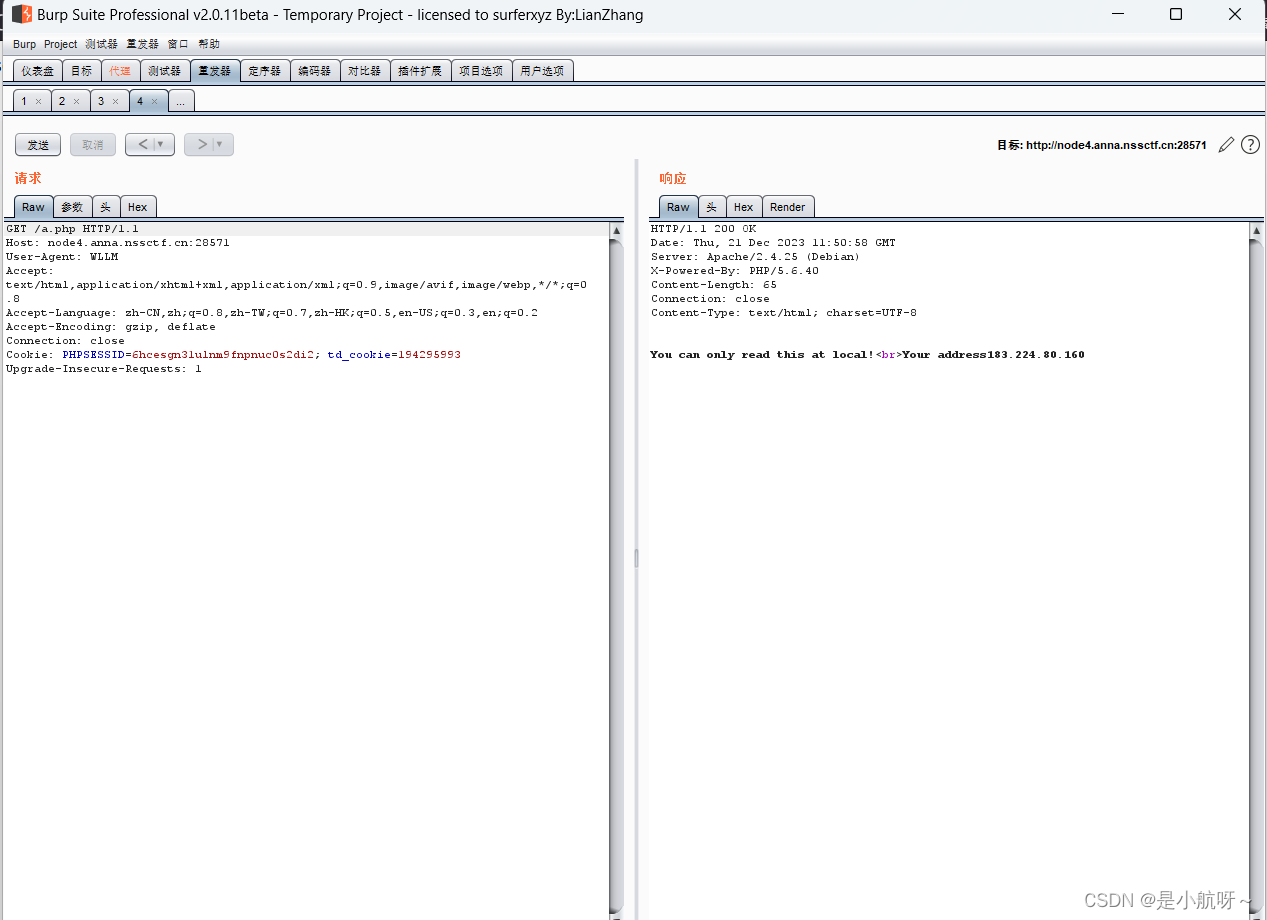Click the 发送 send button

pos(38,145)
